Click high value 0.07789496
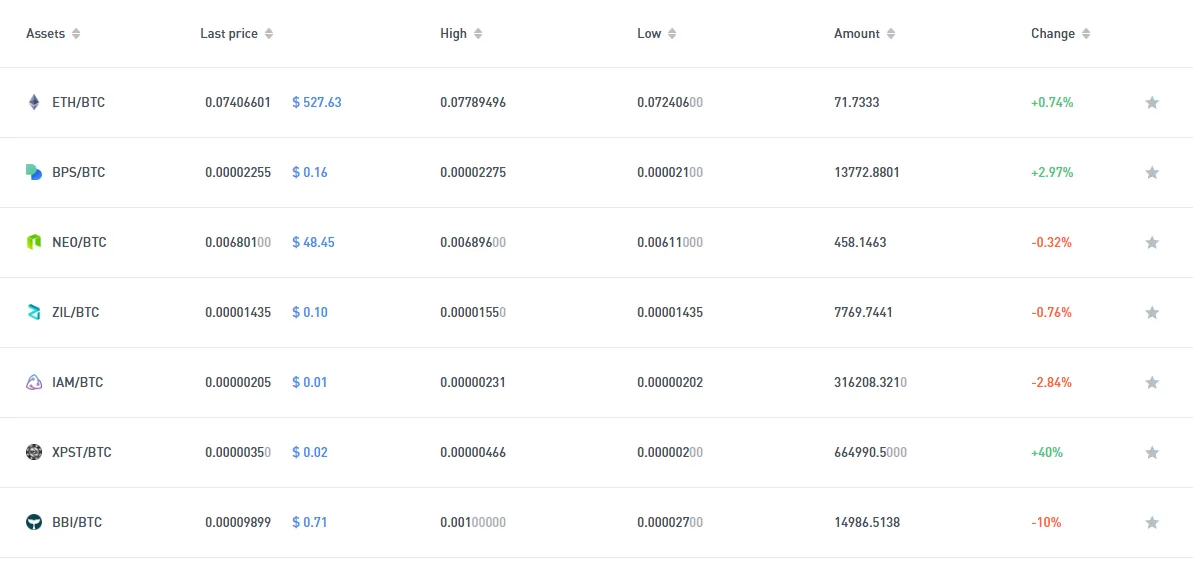The height and width of the screenshot is (578, 1193). click(472, 102)
